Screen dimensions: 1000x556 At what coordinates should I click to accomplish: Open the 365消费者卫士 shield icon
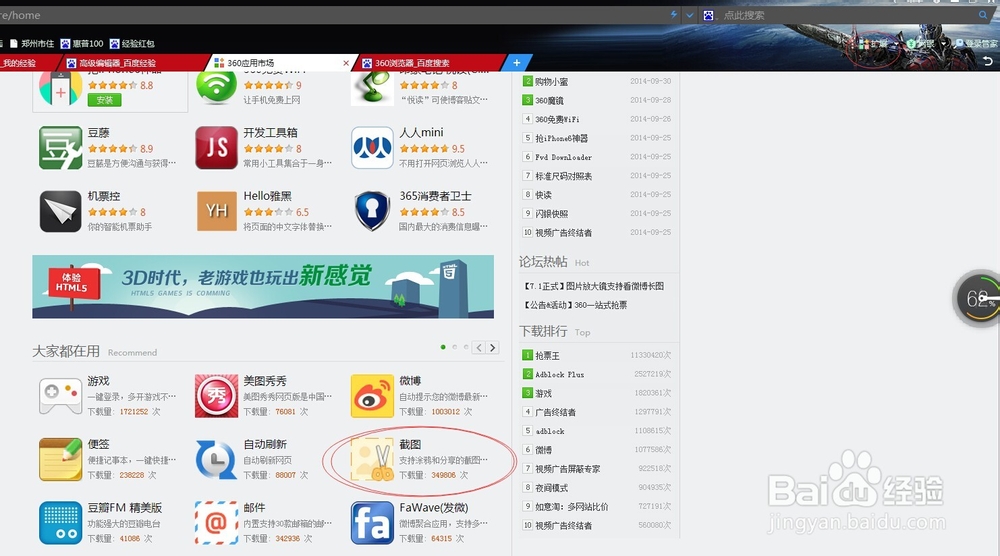pyautogui.click(x=372, y=211)
